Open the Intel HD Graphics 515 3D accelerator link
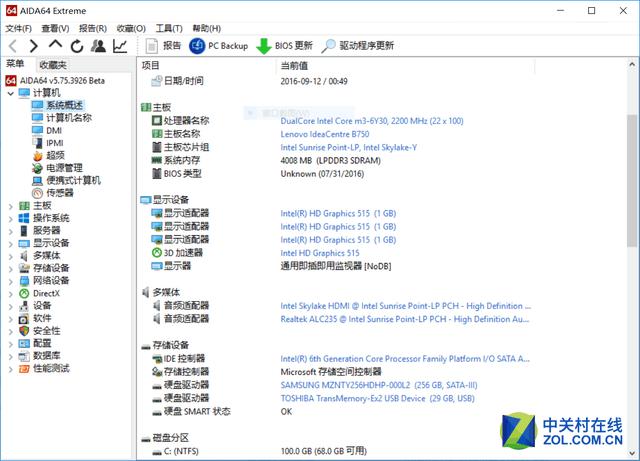Image resolution: width=640 pixels, height=461 pixels. pos(320,253)
